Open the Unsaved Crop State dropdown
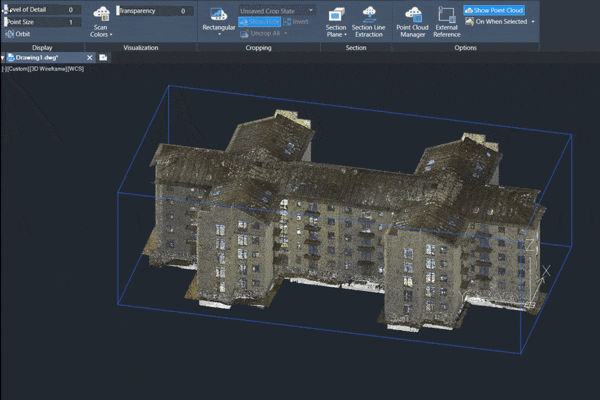Screen dimensions: 600x400 tap(277, 11)
